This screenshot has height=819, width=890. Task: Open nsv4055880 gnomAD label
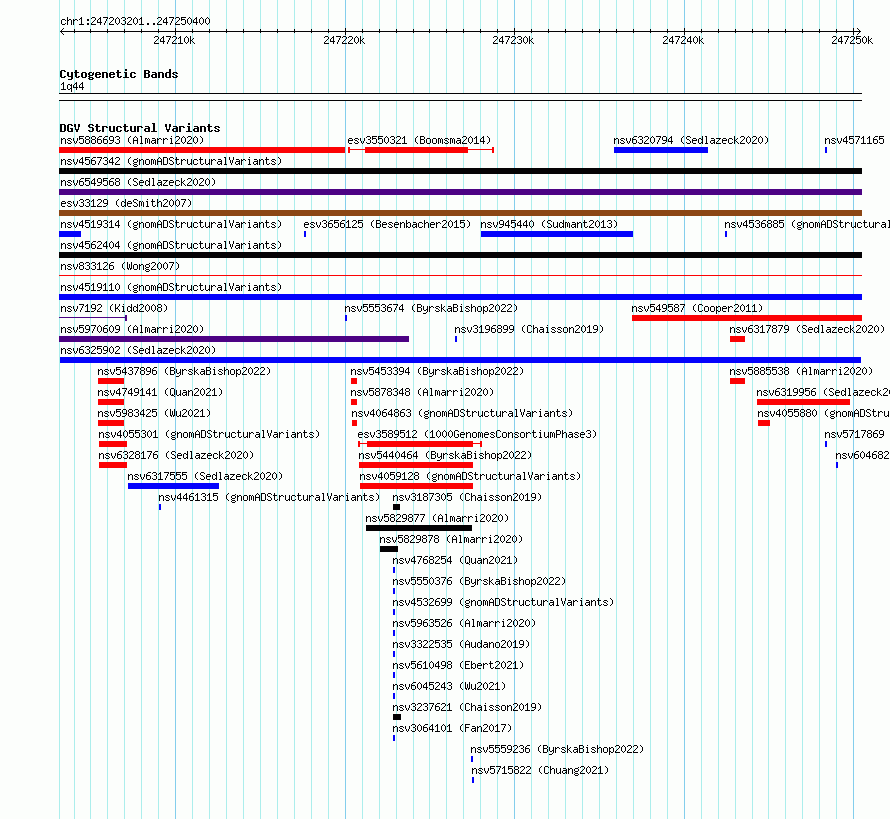(824, 413)
